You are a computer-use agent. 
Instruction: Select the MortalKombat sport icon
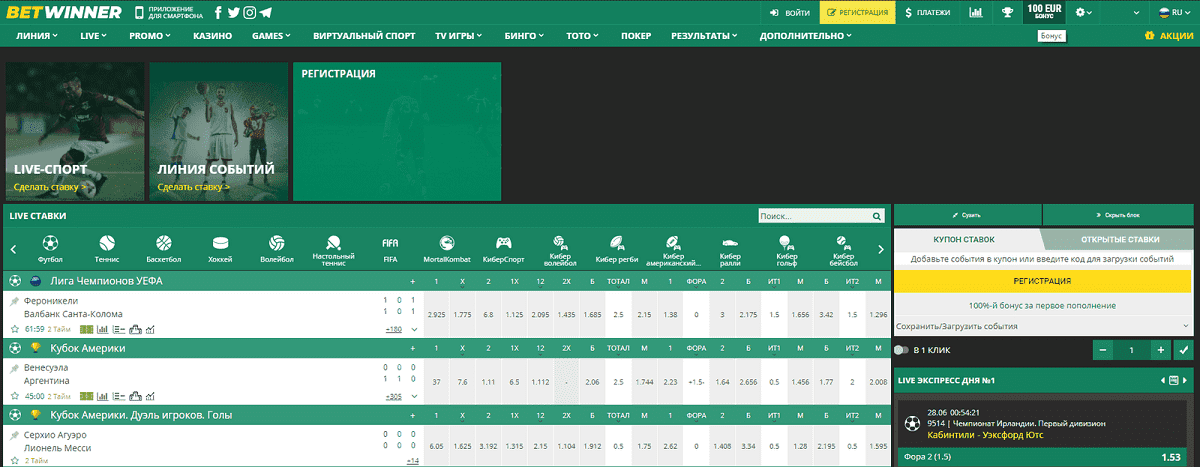[447, 243]
